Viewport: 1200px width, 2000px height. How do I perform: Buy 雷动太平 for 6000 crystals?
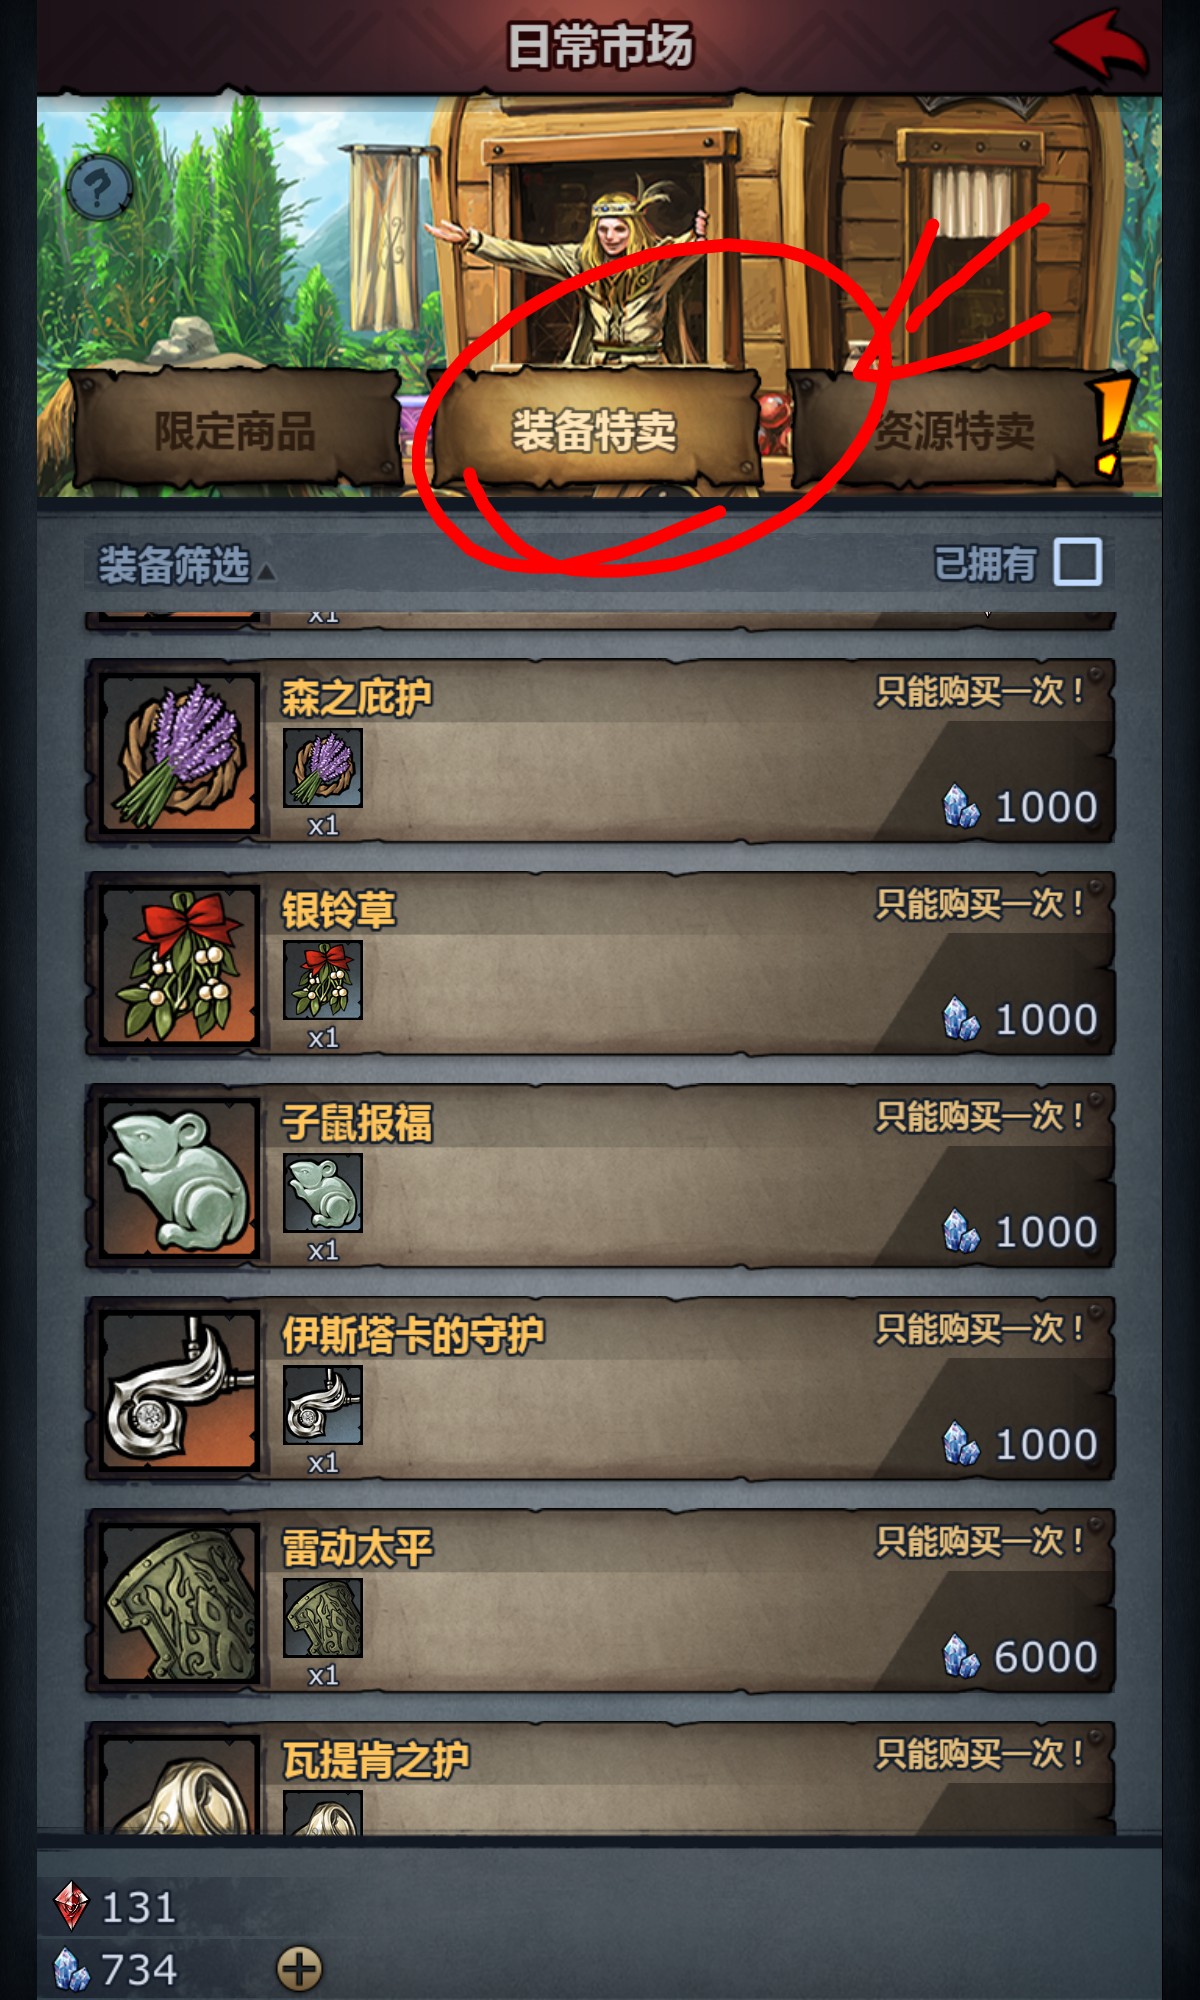pyautogui.click(x=1020, y=1657)
